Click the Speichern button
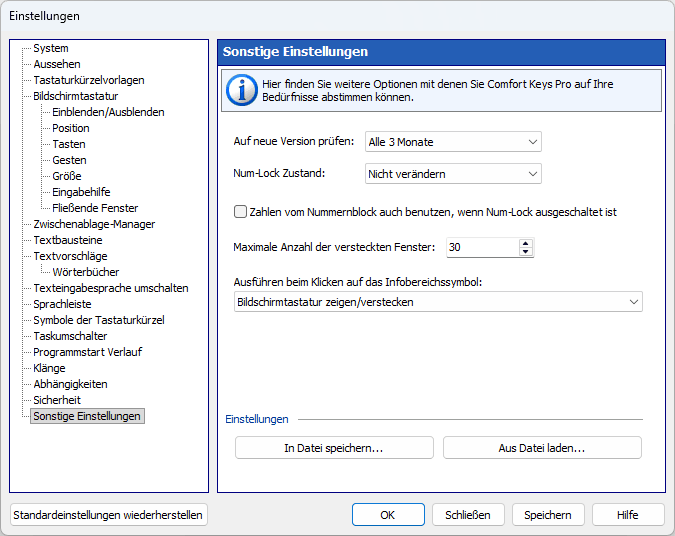The width and height of the screenshot is (675, 536). (x=548, y=515)
